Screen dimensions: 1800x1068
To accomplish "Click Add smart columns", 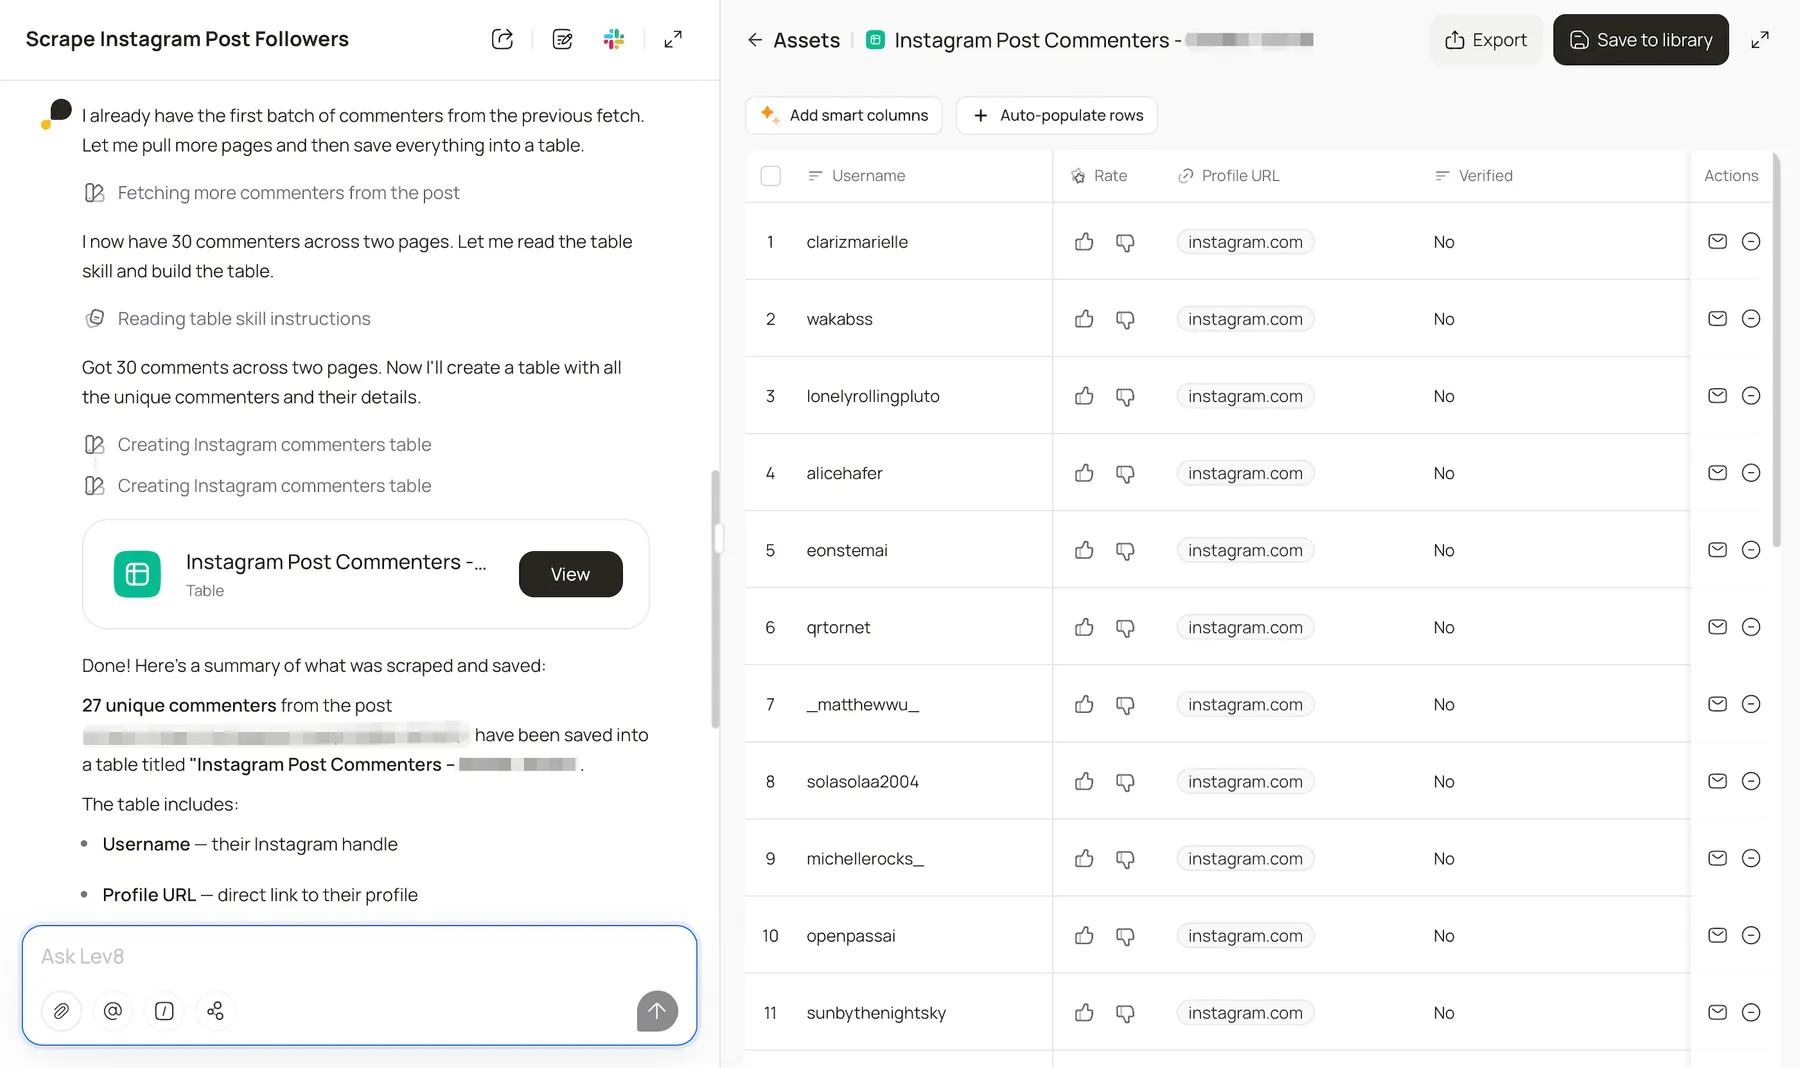I will 844,115.
